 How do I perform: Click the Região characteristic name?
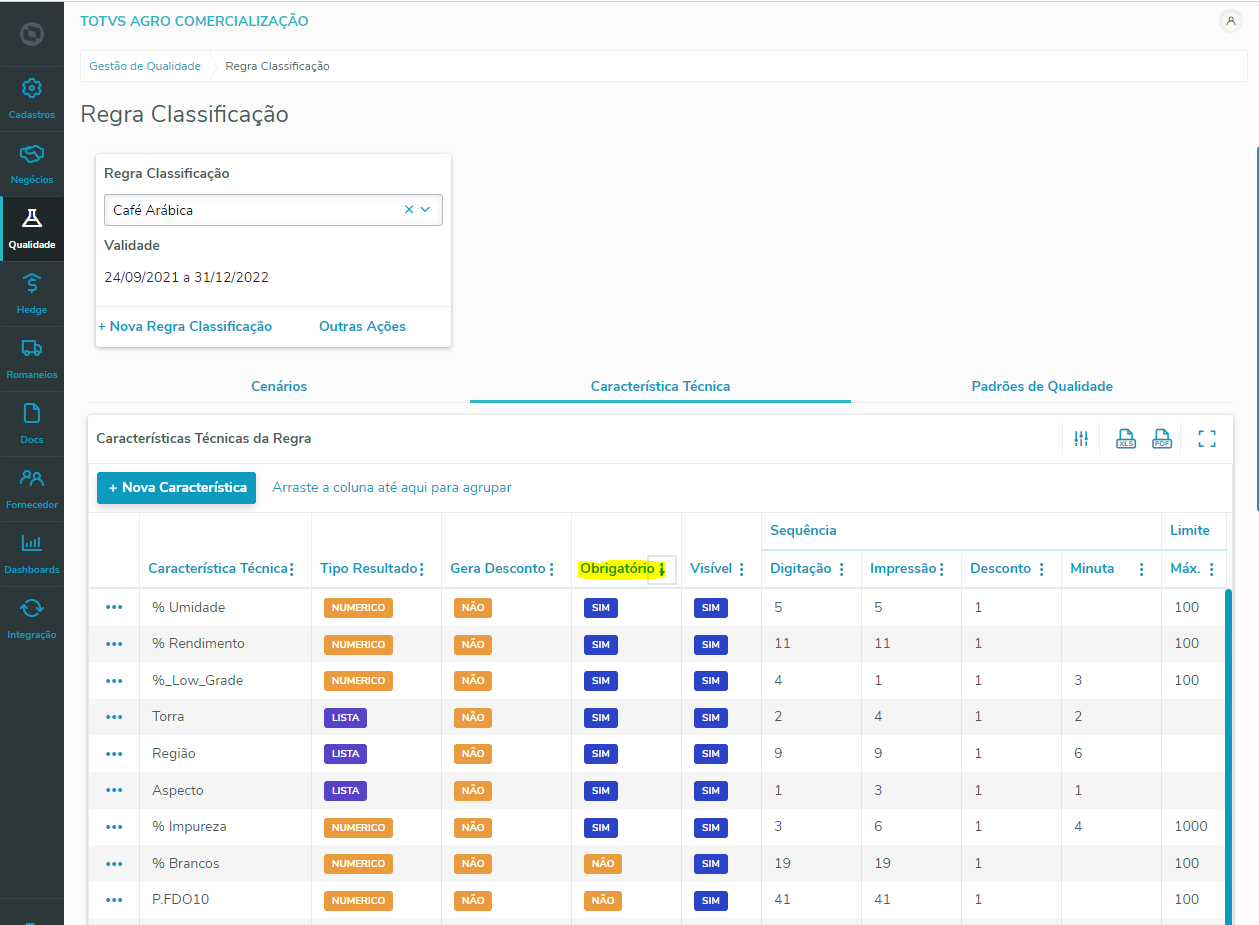tap(174, 753)
